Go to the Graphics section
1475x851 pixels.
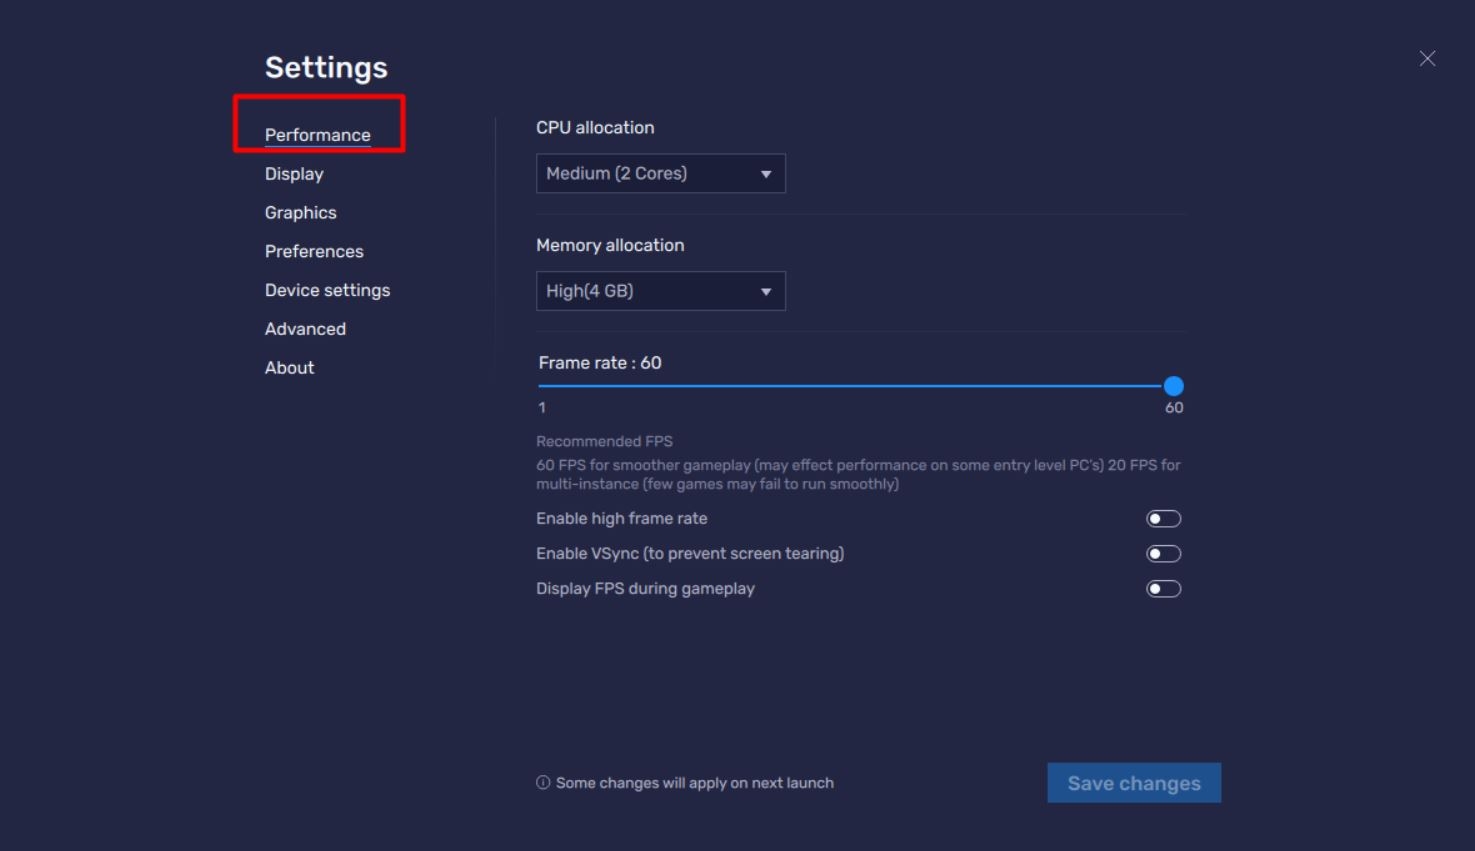coord(300,213)
